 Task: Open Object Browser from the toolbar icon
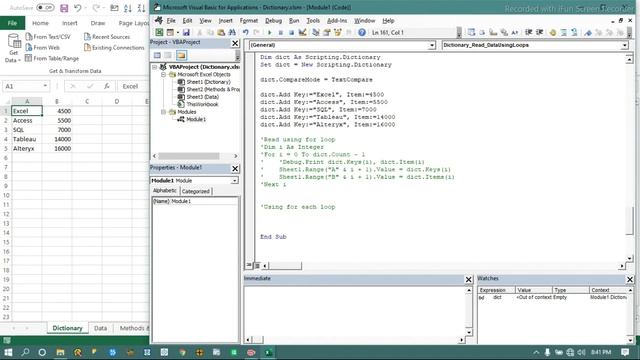pos(338,33)
